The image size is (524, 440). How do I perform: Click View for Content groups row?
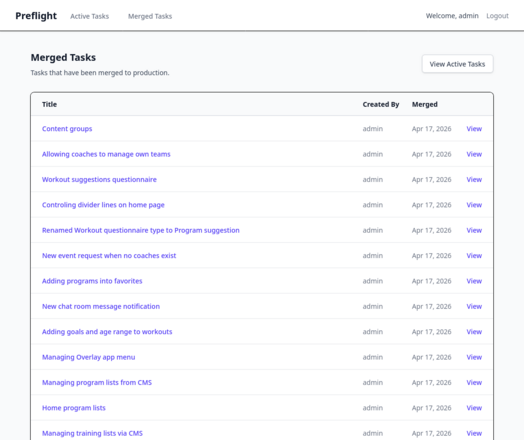tap(474, 129)
